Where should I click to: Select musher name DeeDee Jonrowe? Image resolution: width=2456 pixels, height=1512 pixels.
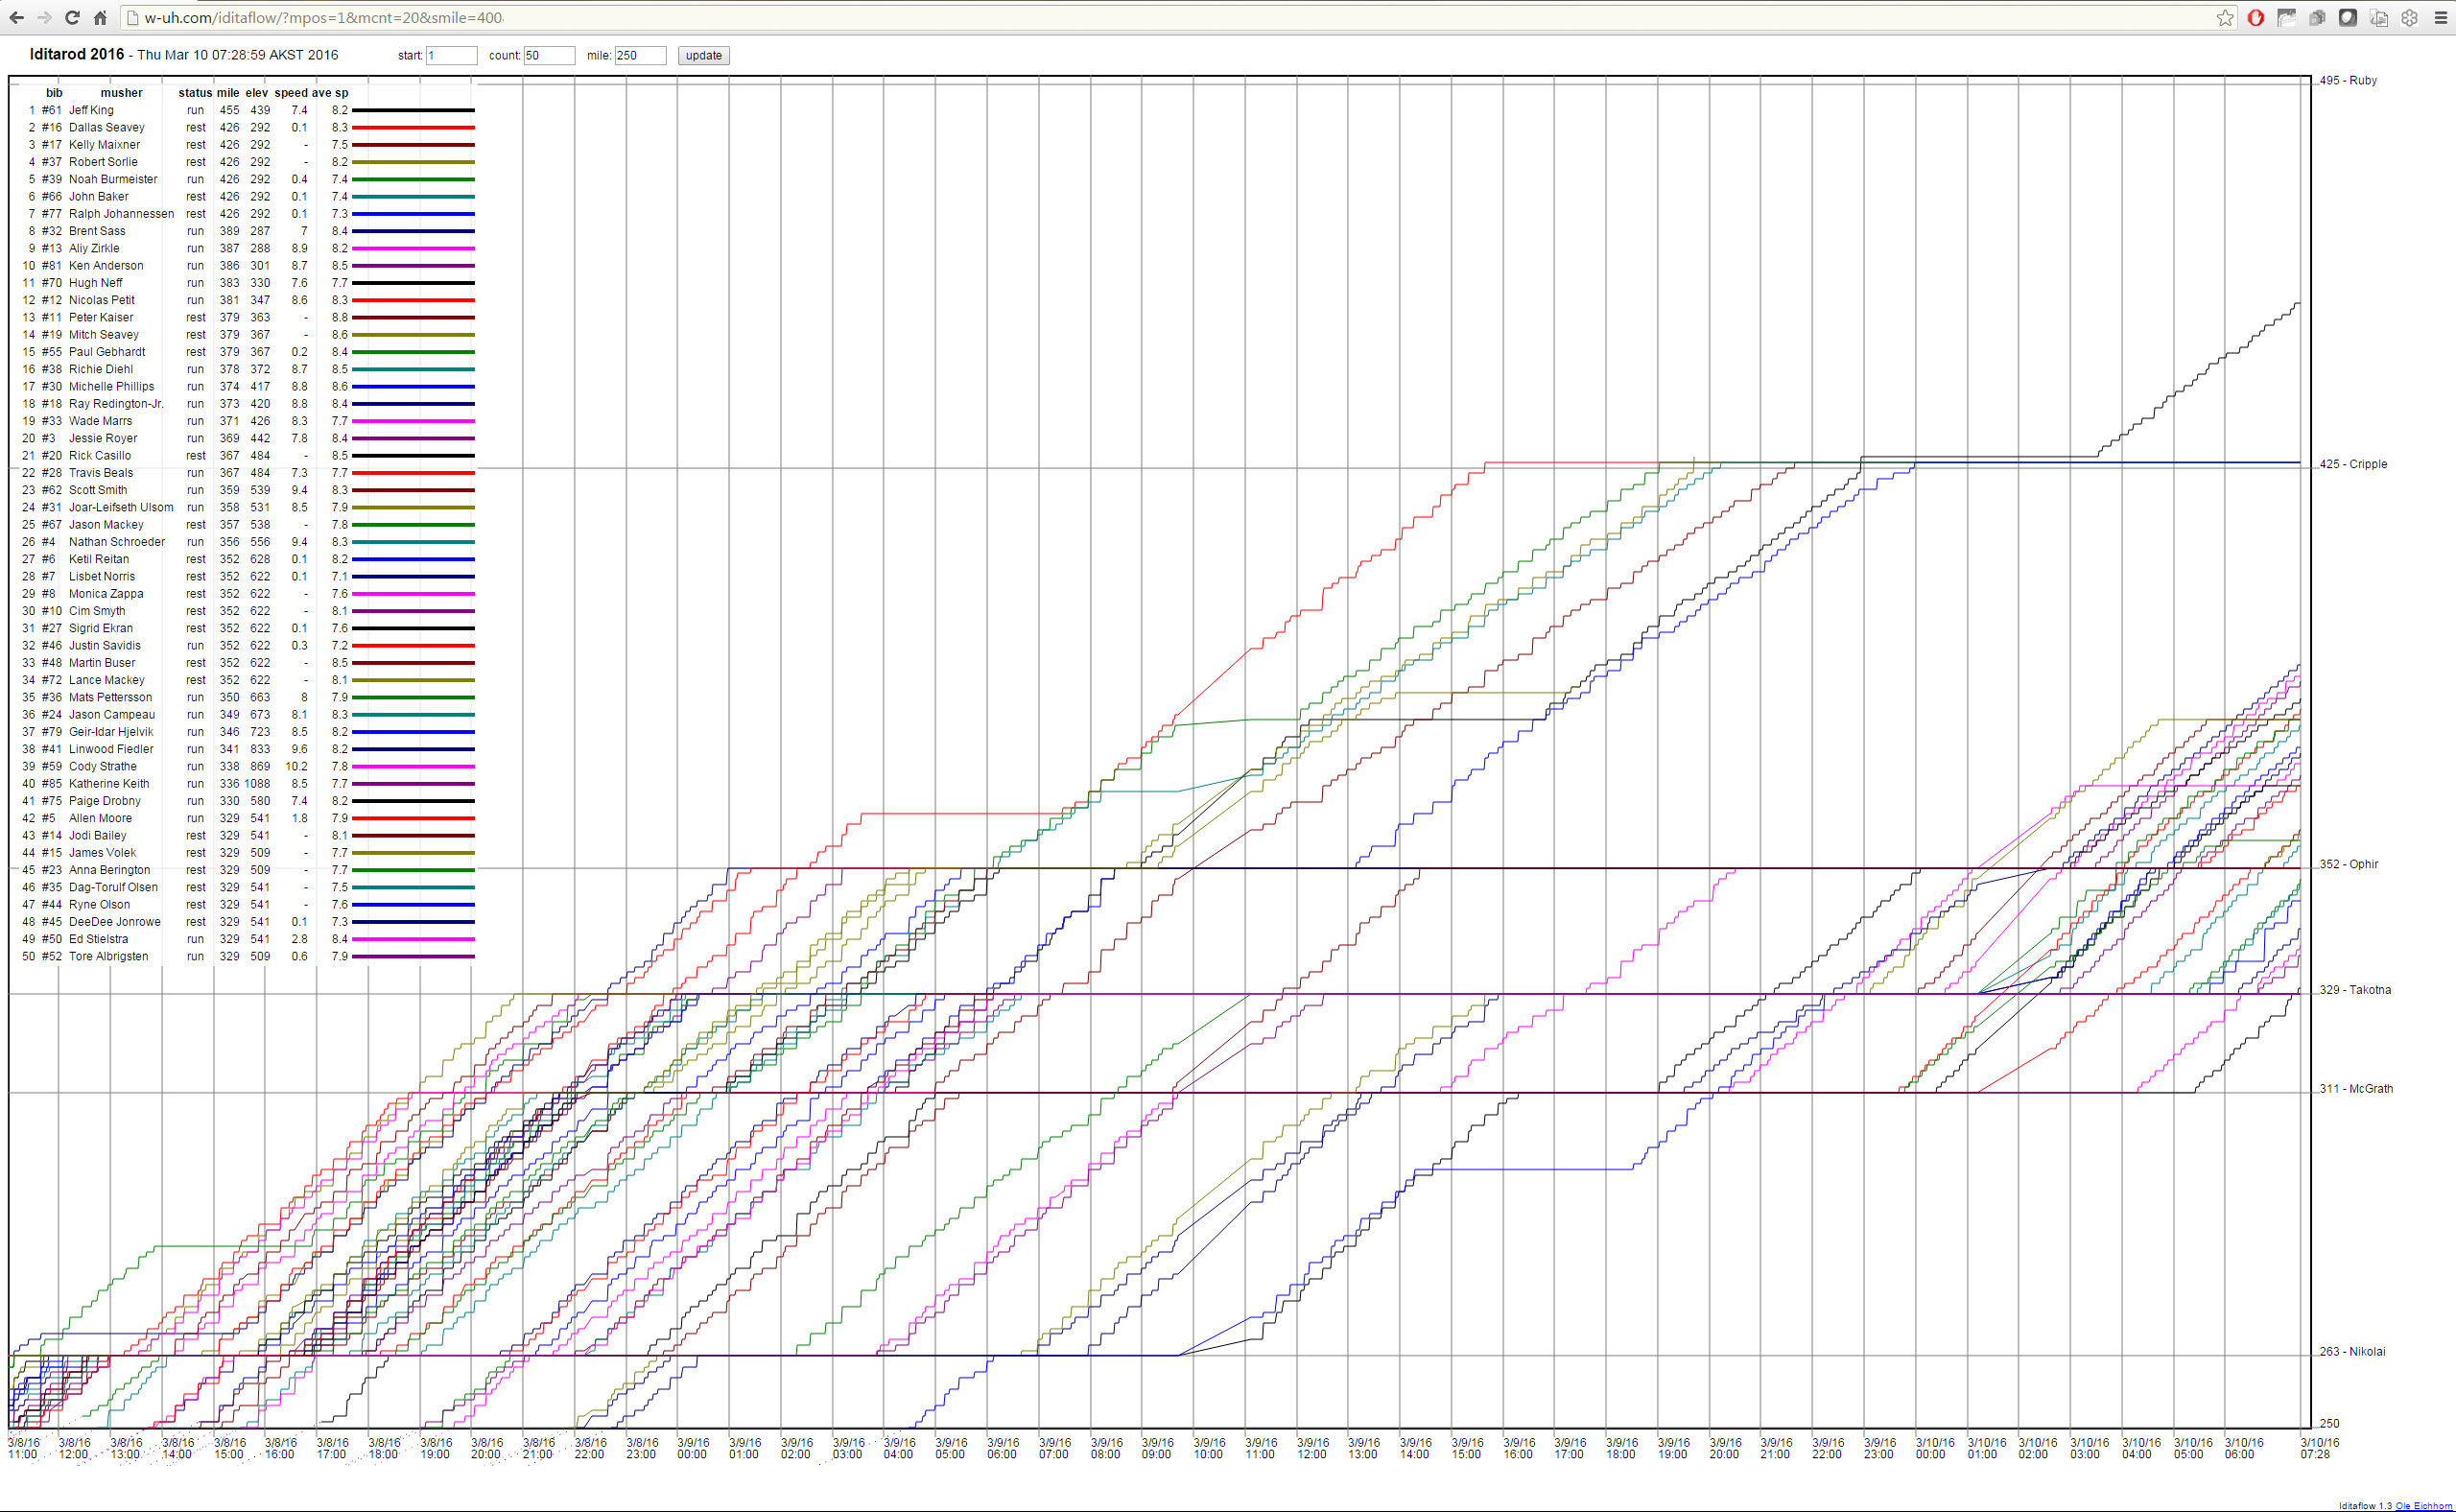pos(115,922)
